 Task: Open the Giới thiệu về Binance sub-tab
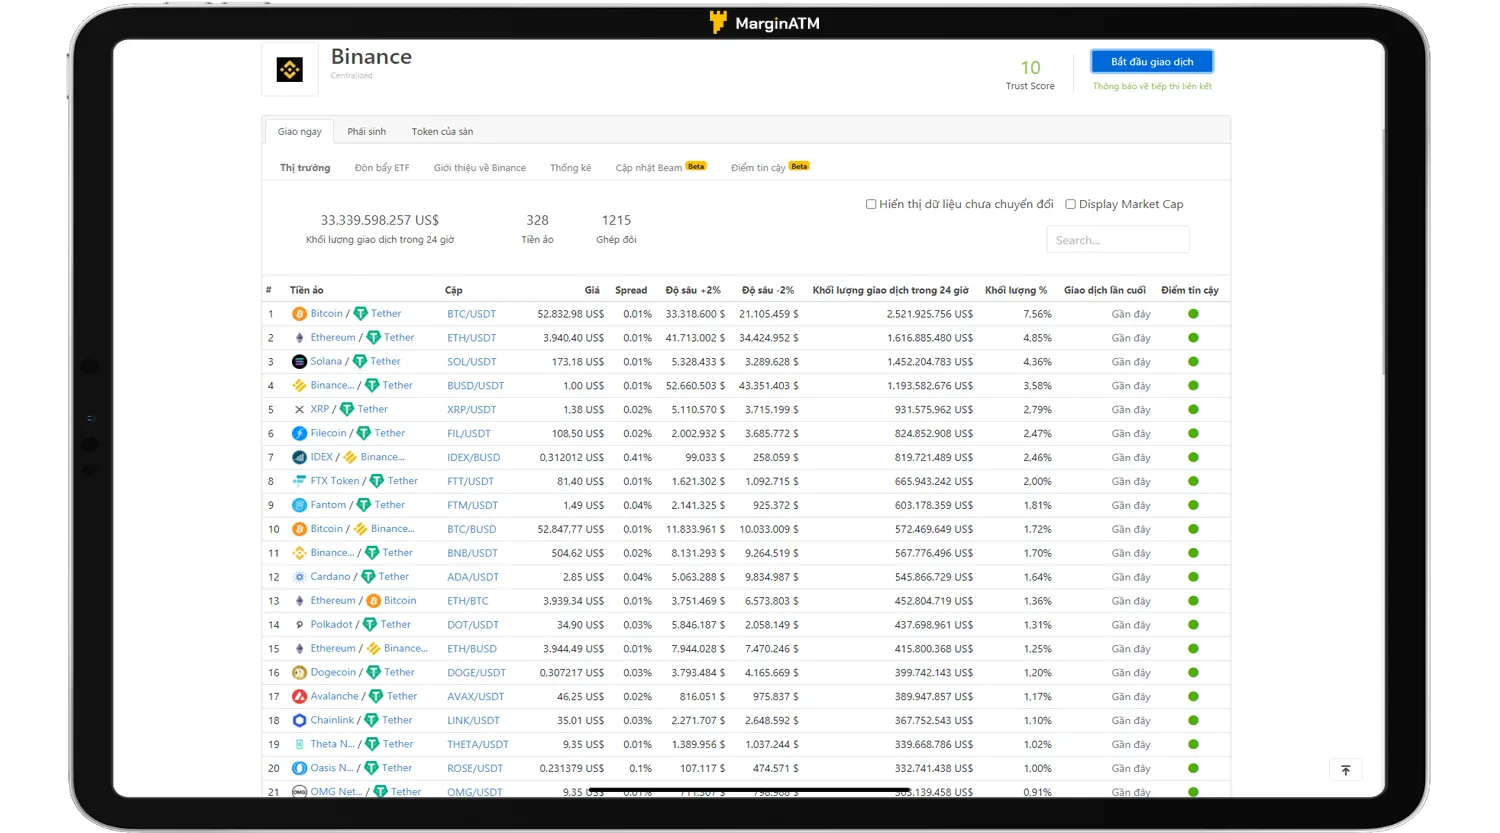(x=480, y=168)
